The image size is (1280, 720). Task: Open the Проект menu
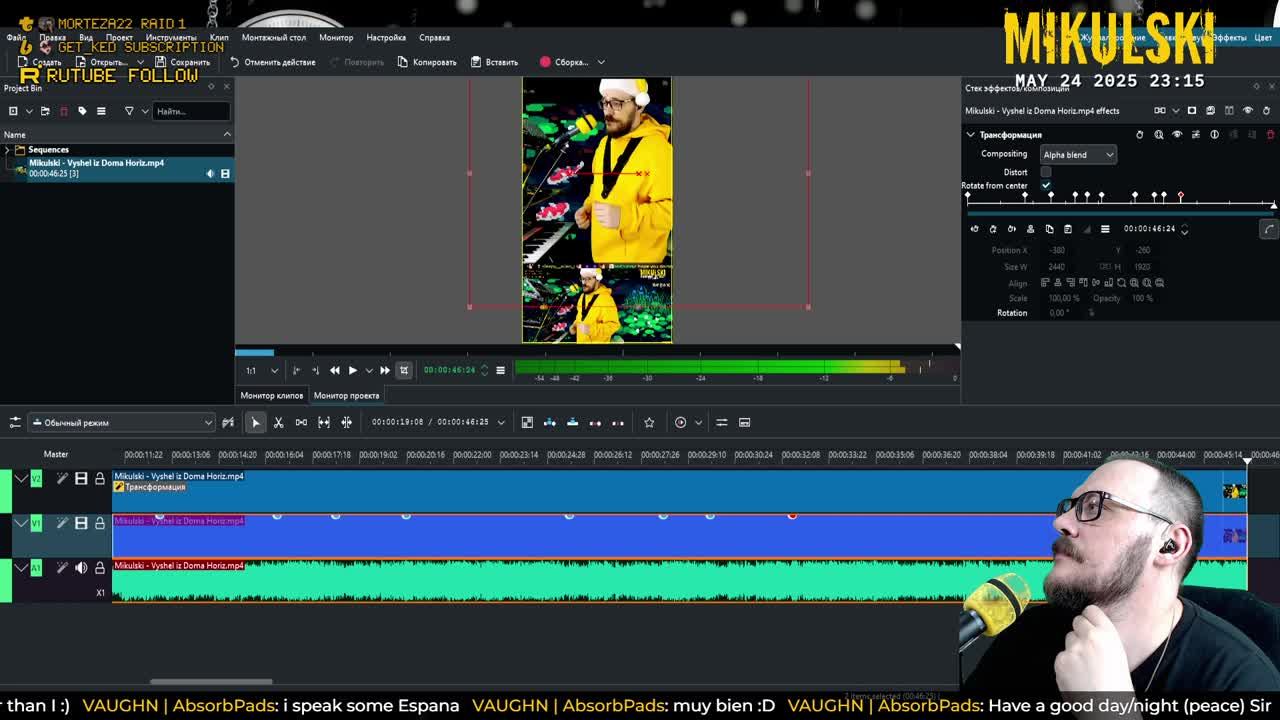pos(119,37)
